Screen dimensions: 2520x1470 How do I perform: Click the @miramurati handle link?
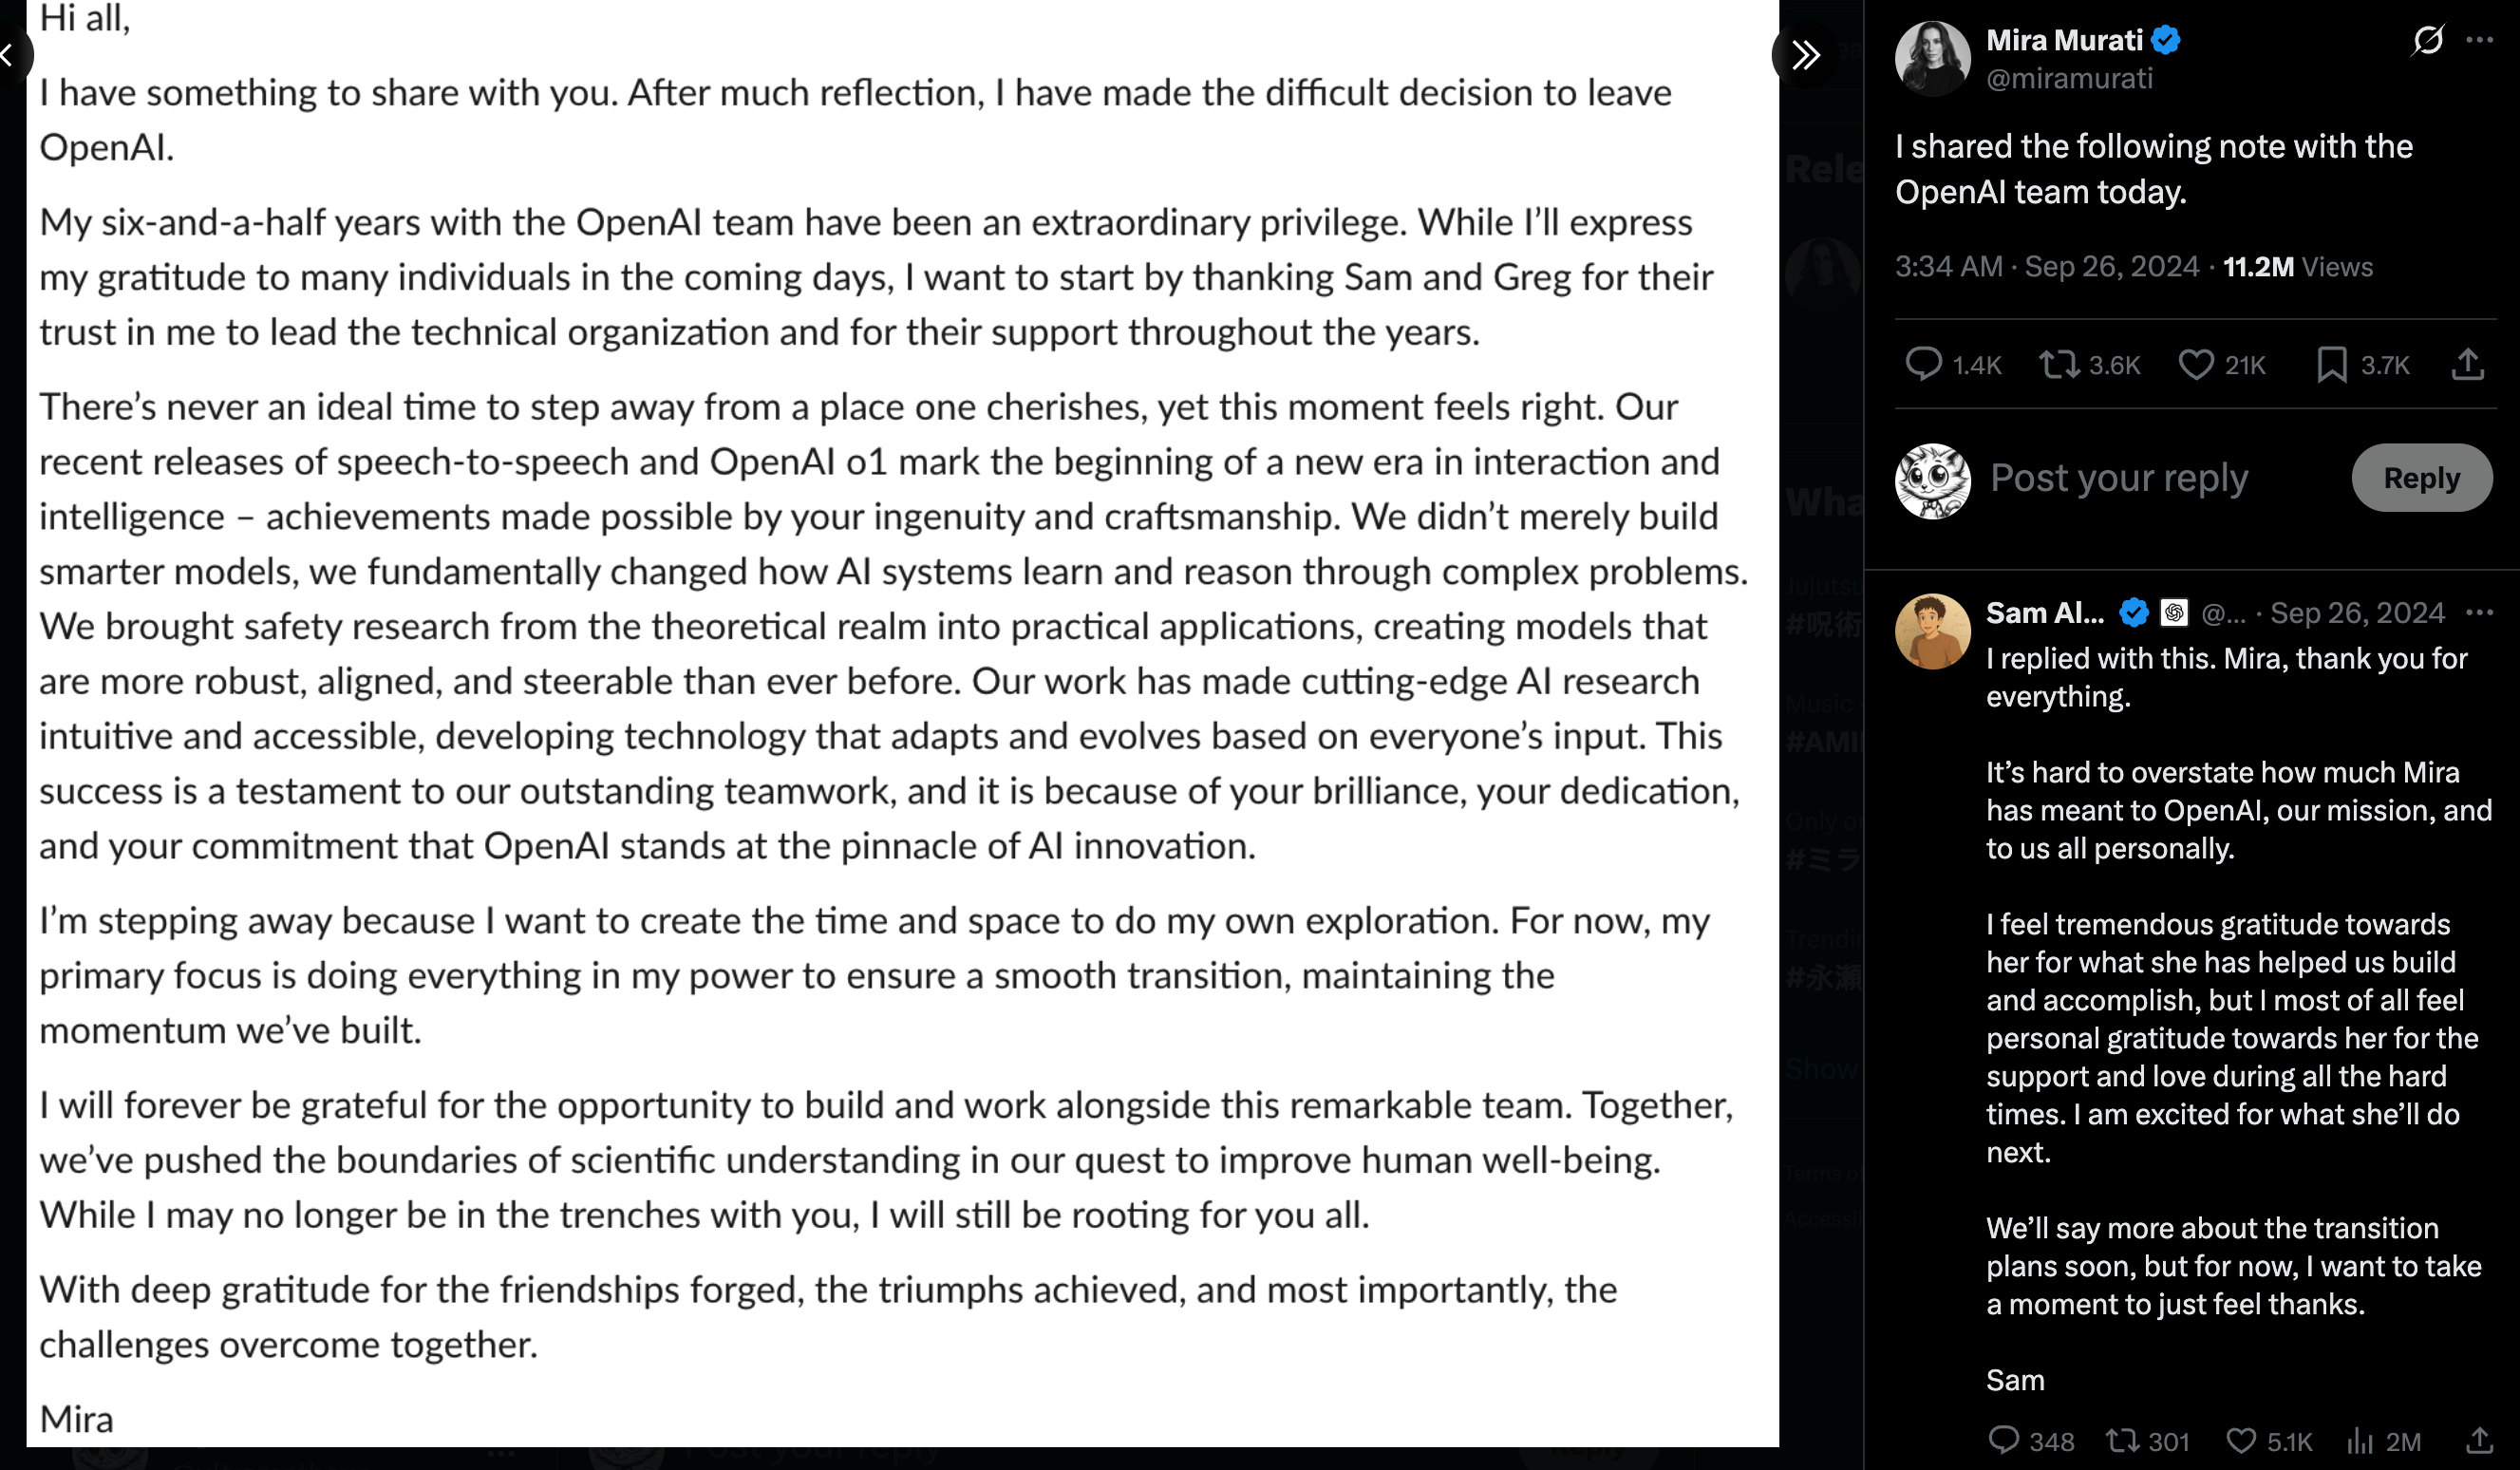pyautogui.click(x=2069, y=79)
